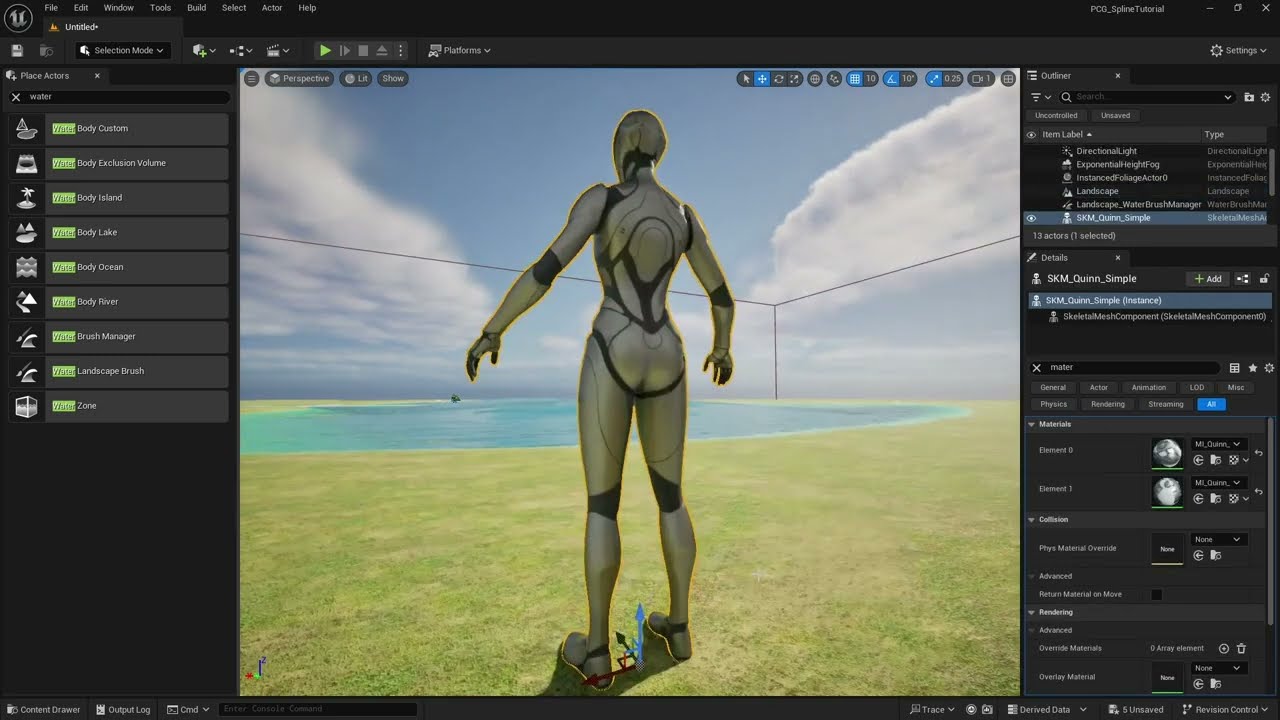Activate the Translate move tool in viewport
The height and width of the screenshot is (720, 1280).
click(x=762, y=78)
